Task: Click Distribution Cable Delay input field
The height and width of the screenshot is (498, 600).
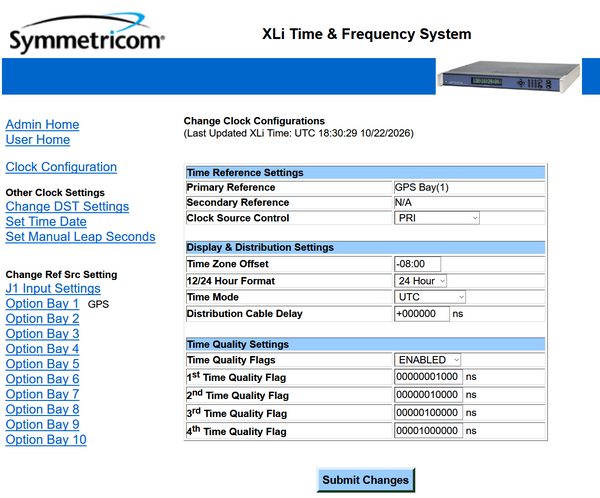Action: [x=422, y=314]
